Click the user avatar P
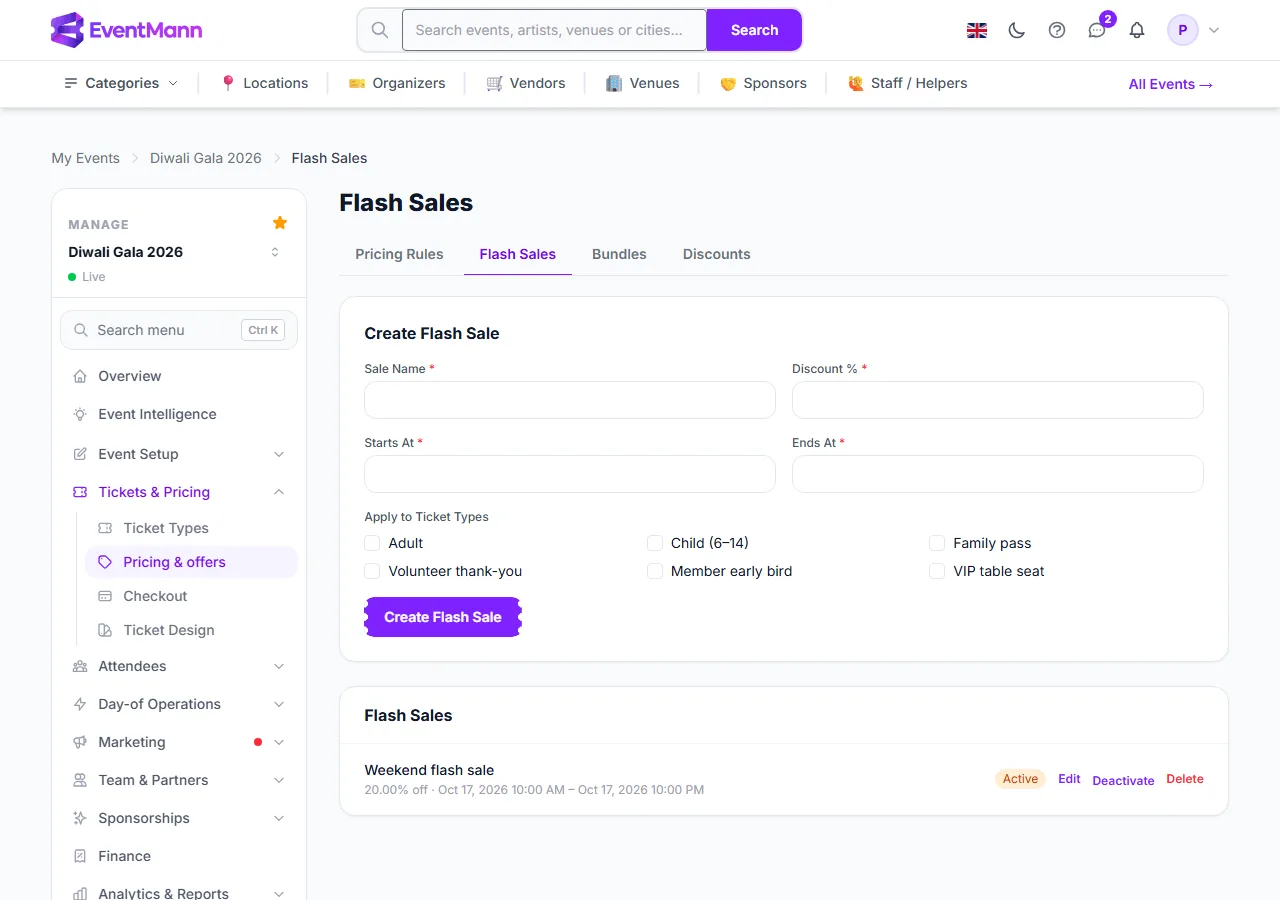Screen dimensions: 1280x900 click(x=1183, y=30)
